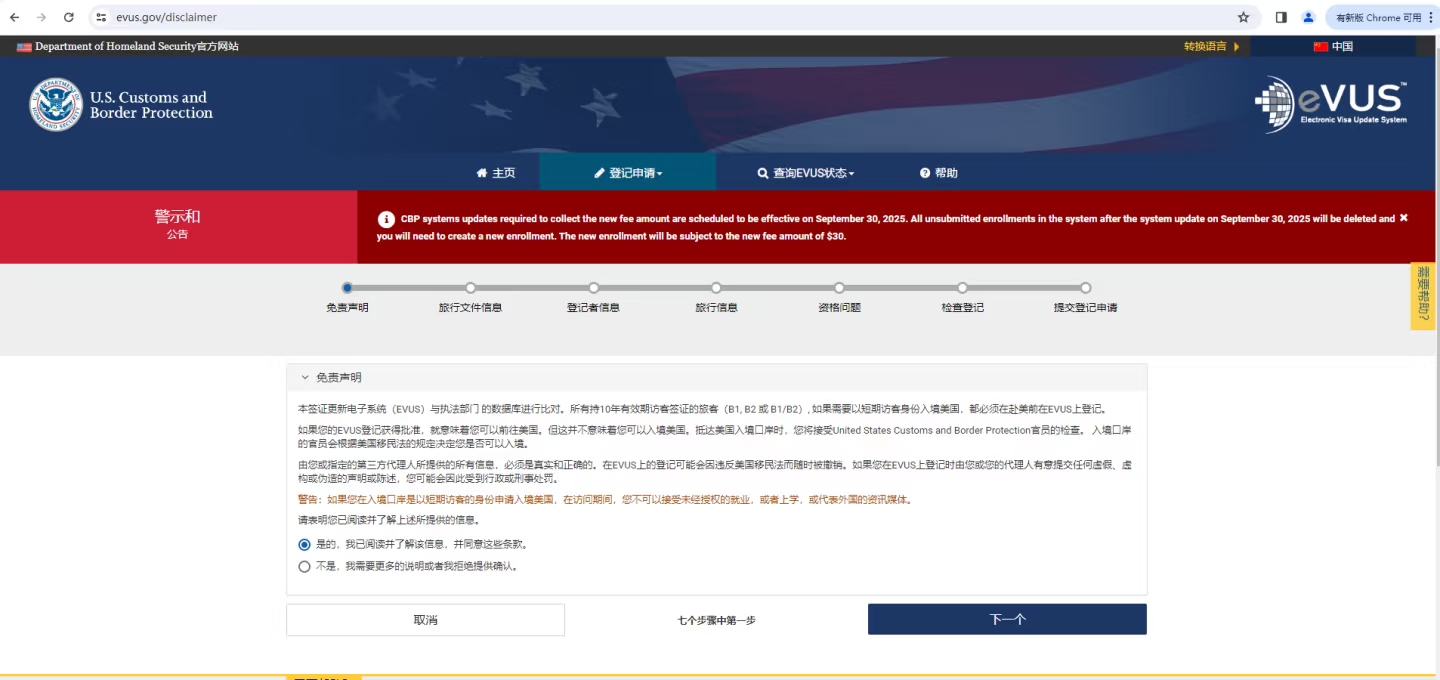The image size is (1440, 680).
Task: Collapse the 免责声明 section chevron
Action: pyautogui.click(x=305, y=378)
